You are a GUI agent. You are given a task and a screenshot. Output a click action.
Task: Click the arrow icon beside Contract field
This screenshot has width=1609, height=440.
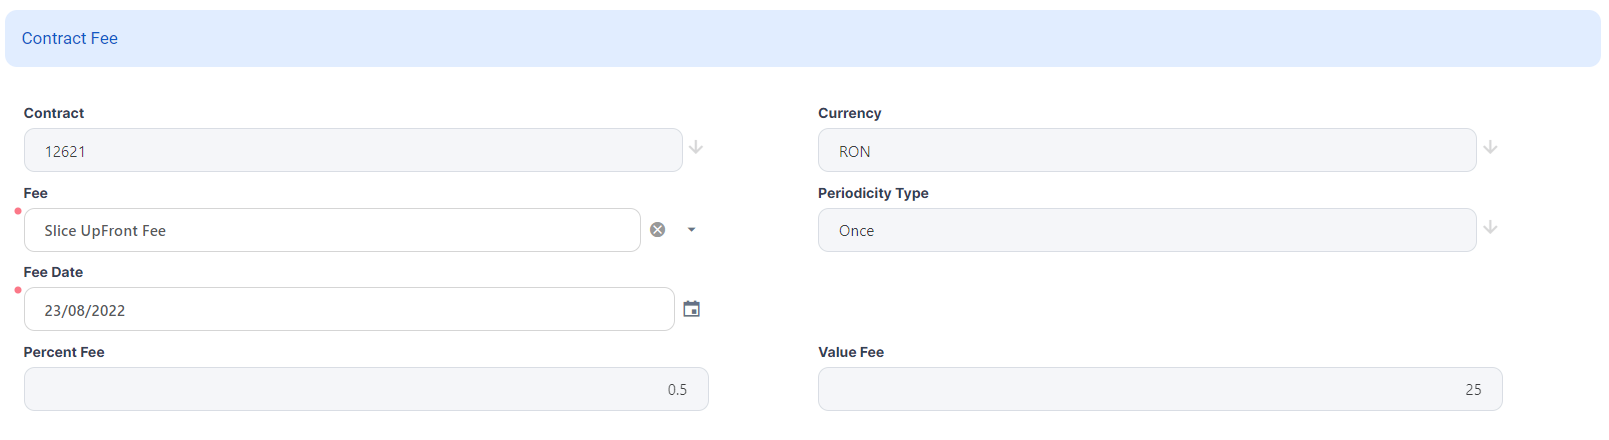tap(696, 148)
